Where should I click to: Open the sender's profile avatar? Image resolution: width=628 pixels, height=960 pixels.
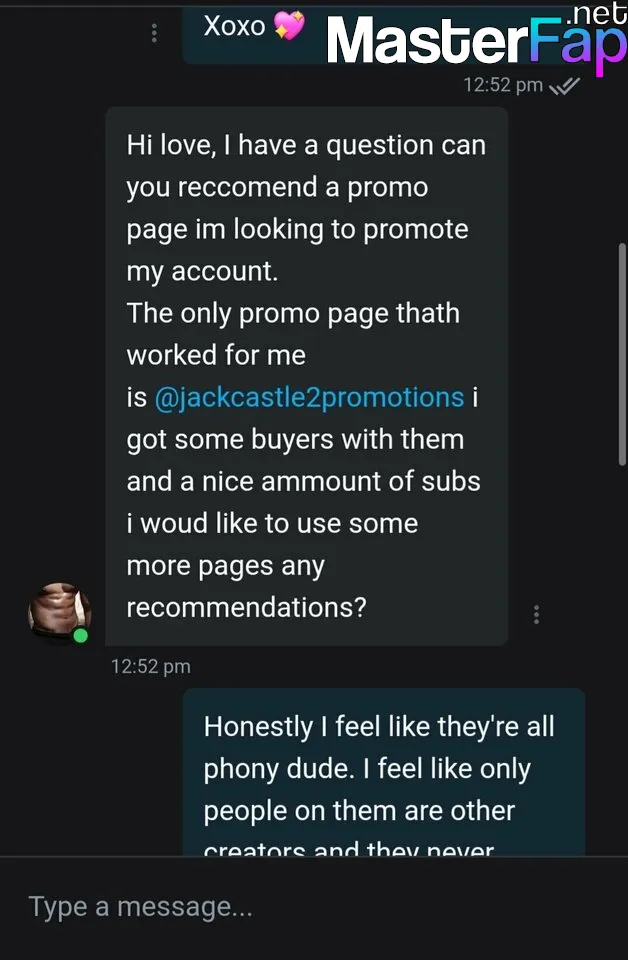pos(58,612)
